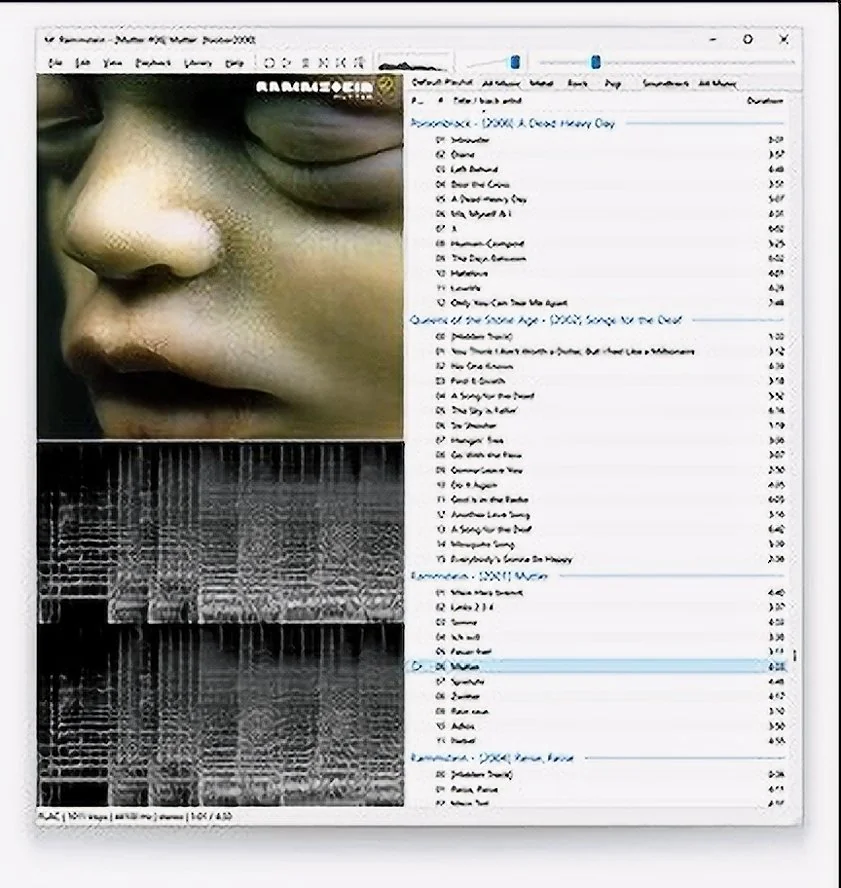Open the View menu
The image size is (841, 888).
click(x=113, y=63)
